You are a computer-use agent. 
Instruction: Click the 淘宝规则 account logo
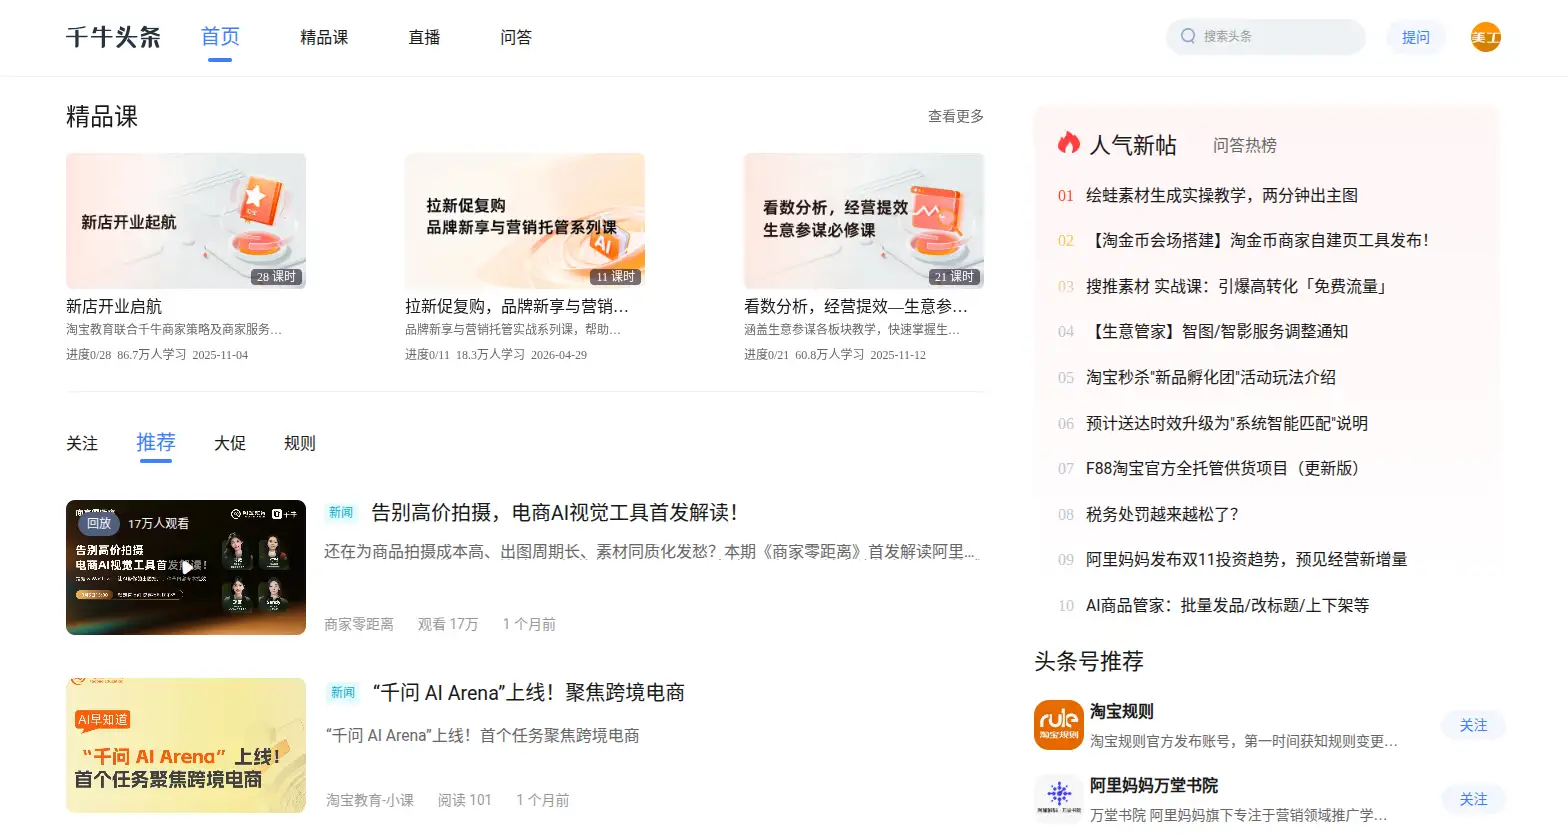point(1059,725)
